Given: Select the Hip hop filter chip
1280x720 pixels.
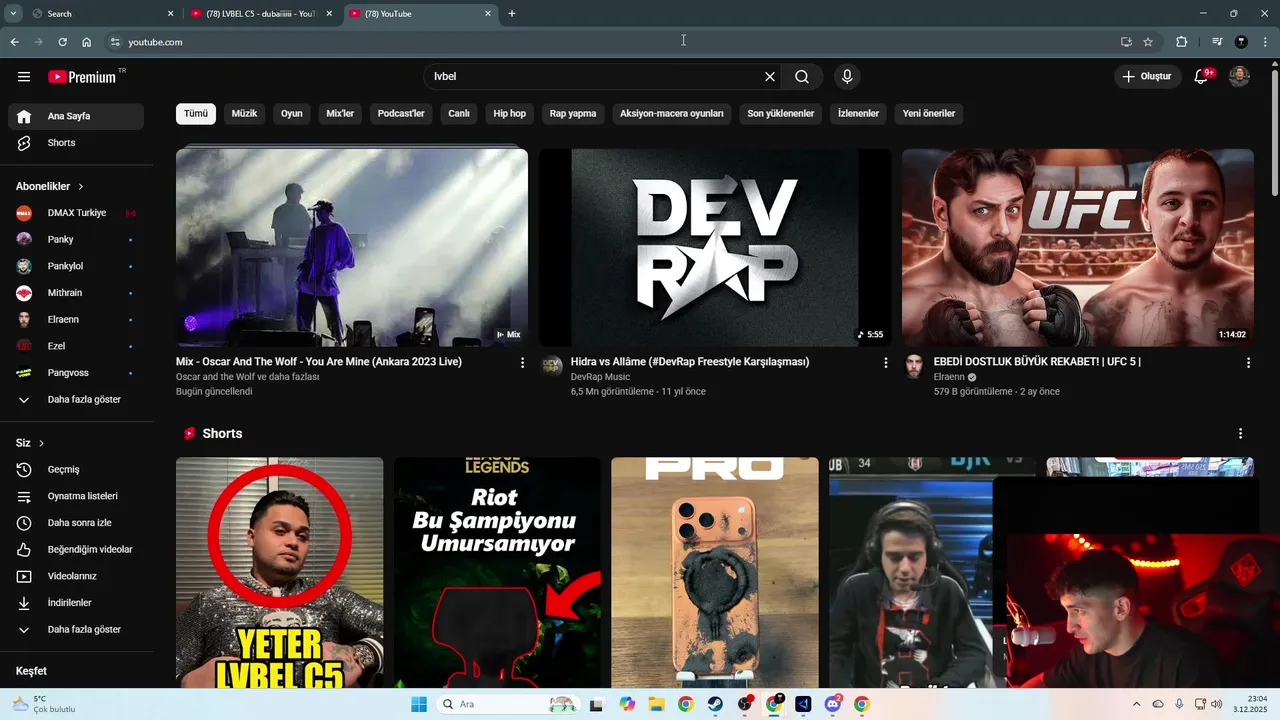Looking at the screenshot, I should pos(509,113).
